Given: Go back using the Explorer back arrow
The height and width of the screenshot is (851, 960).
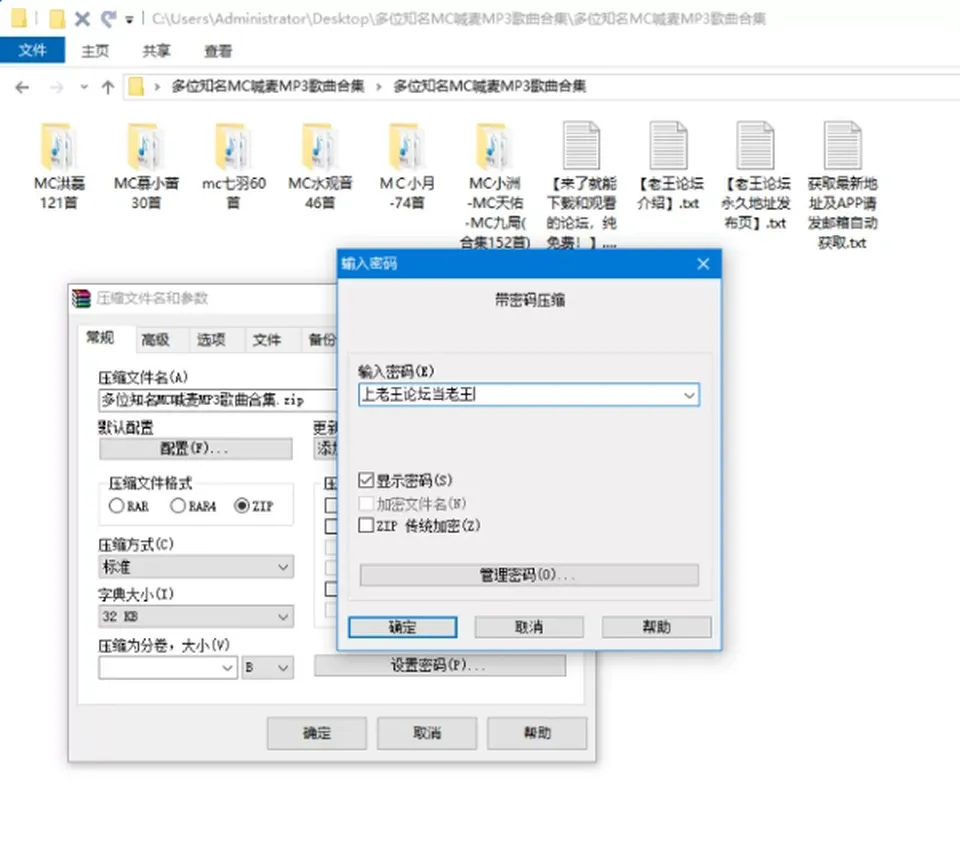Looking at the screenshot, I should tap(22, 88).
